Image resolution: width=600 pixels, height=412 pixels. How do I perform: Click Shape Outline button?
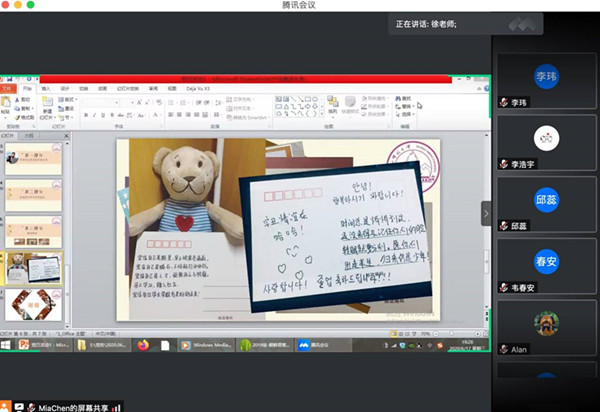coord(374,106)
